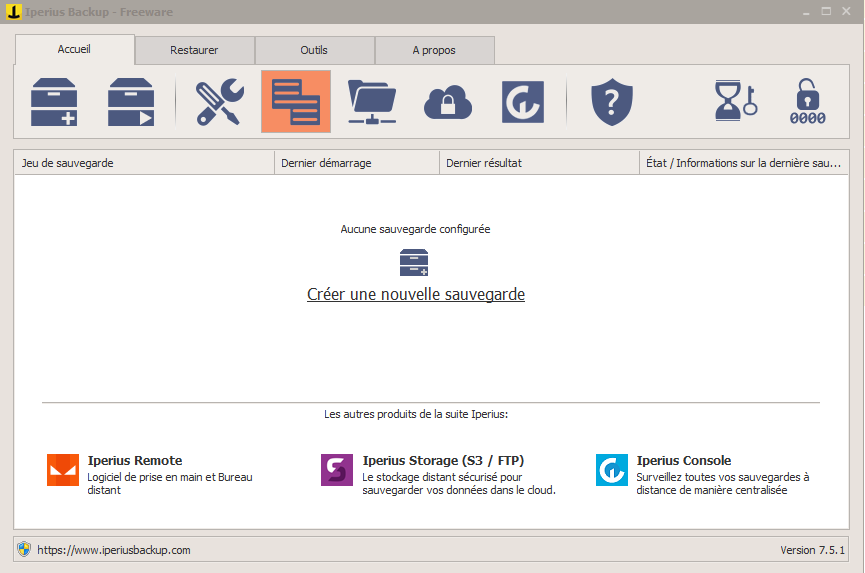
Task: Open the A propos tab
Action: pos(434,50)
